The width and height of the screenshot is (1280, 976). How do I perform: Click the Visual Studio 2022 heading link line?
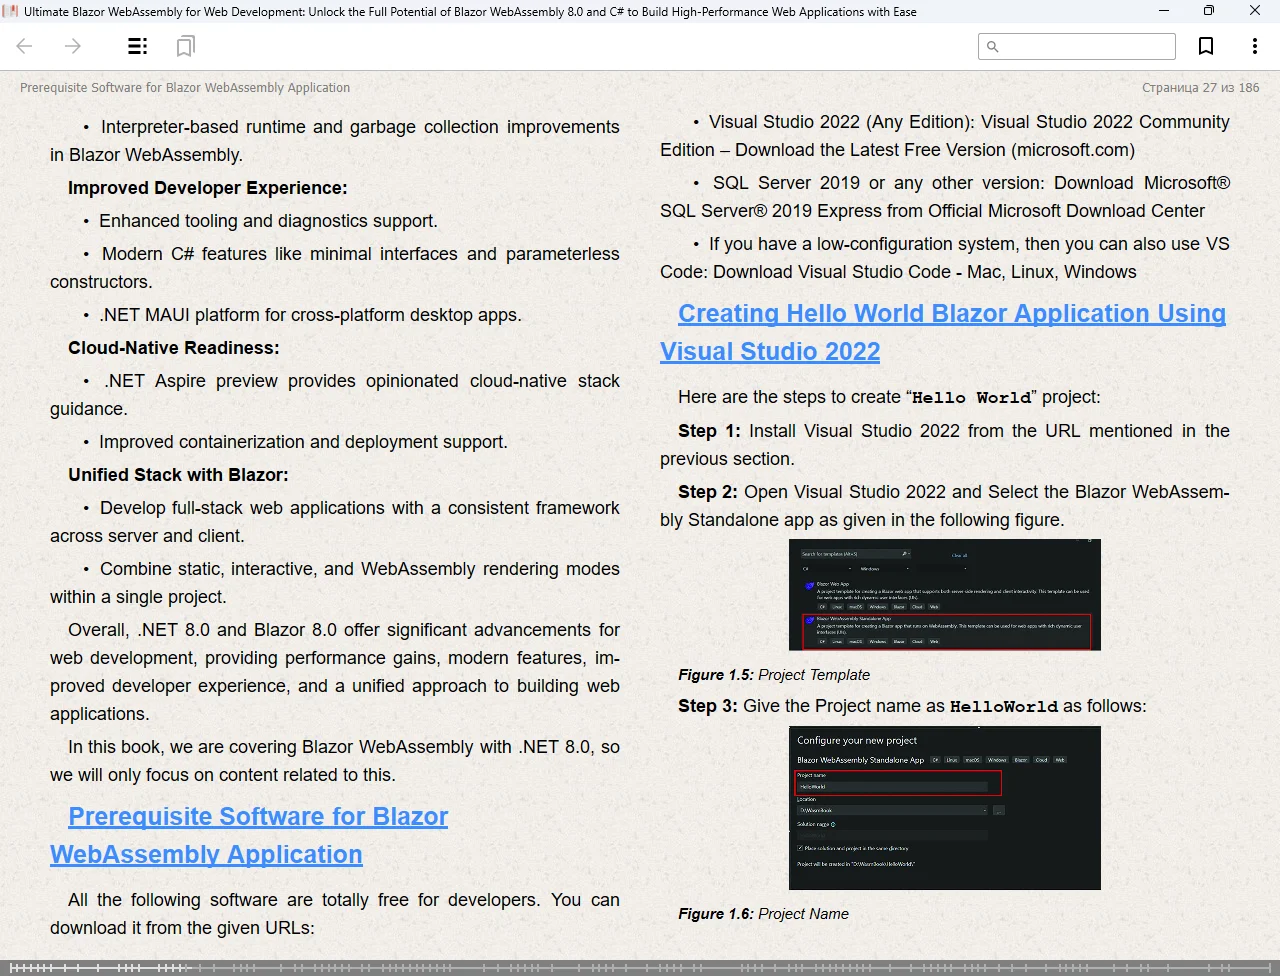coord(770,352)
